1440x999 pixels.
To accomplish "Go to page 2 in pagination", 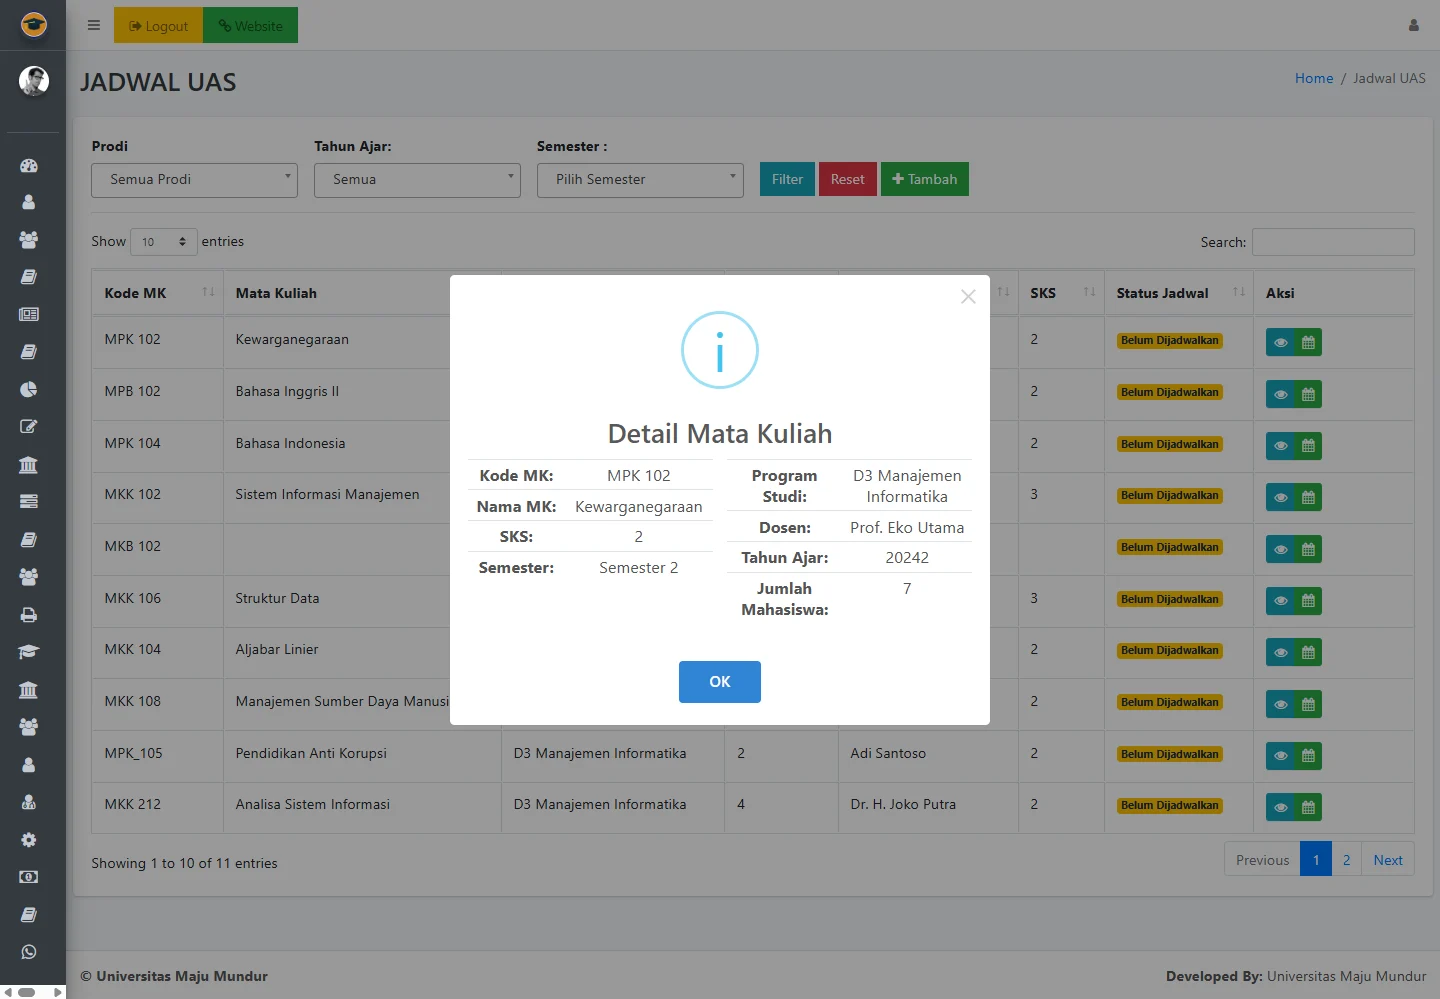I will 1346,860.
